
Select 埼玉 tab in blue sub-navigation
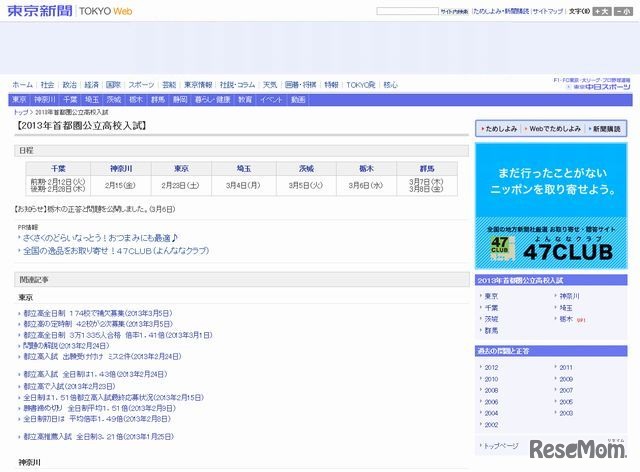pyautogui.click(x=92, y=99)
